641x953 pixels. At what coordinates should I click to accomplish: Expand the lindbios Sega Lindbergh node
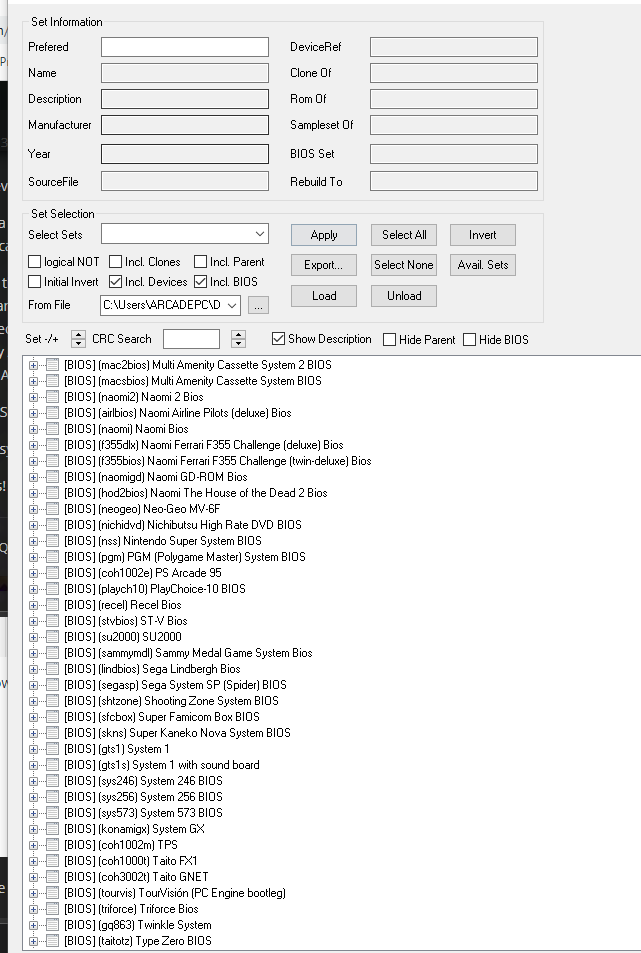tap(33, 669)
